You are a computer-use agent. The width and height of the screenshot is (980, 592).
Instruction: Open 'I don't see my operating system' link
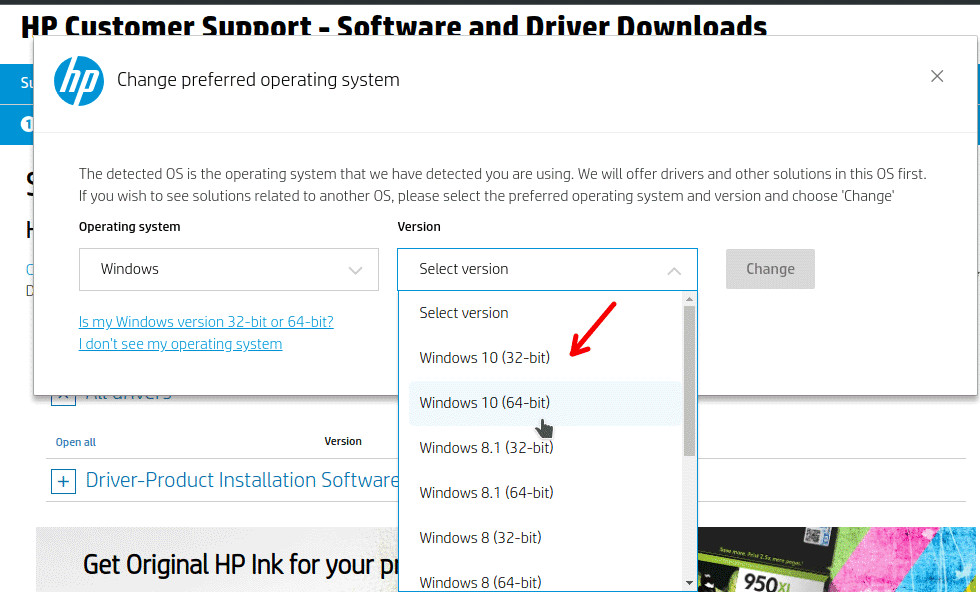pyautogui.click(x=181, y=344)
